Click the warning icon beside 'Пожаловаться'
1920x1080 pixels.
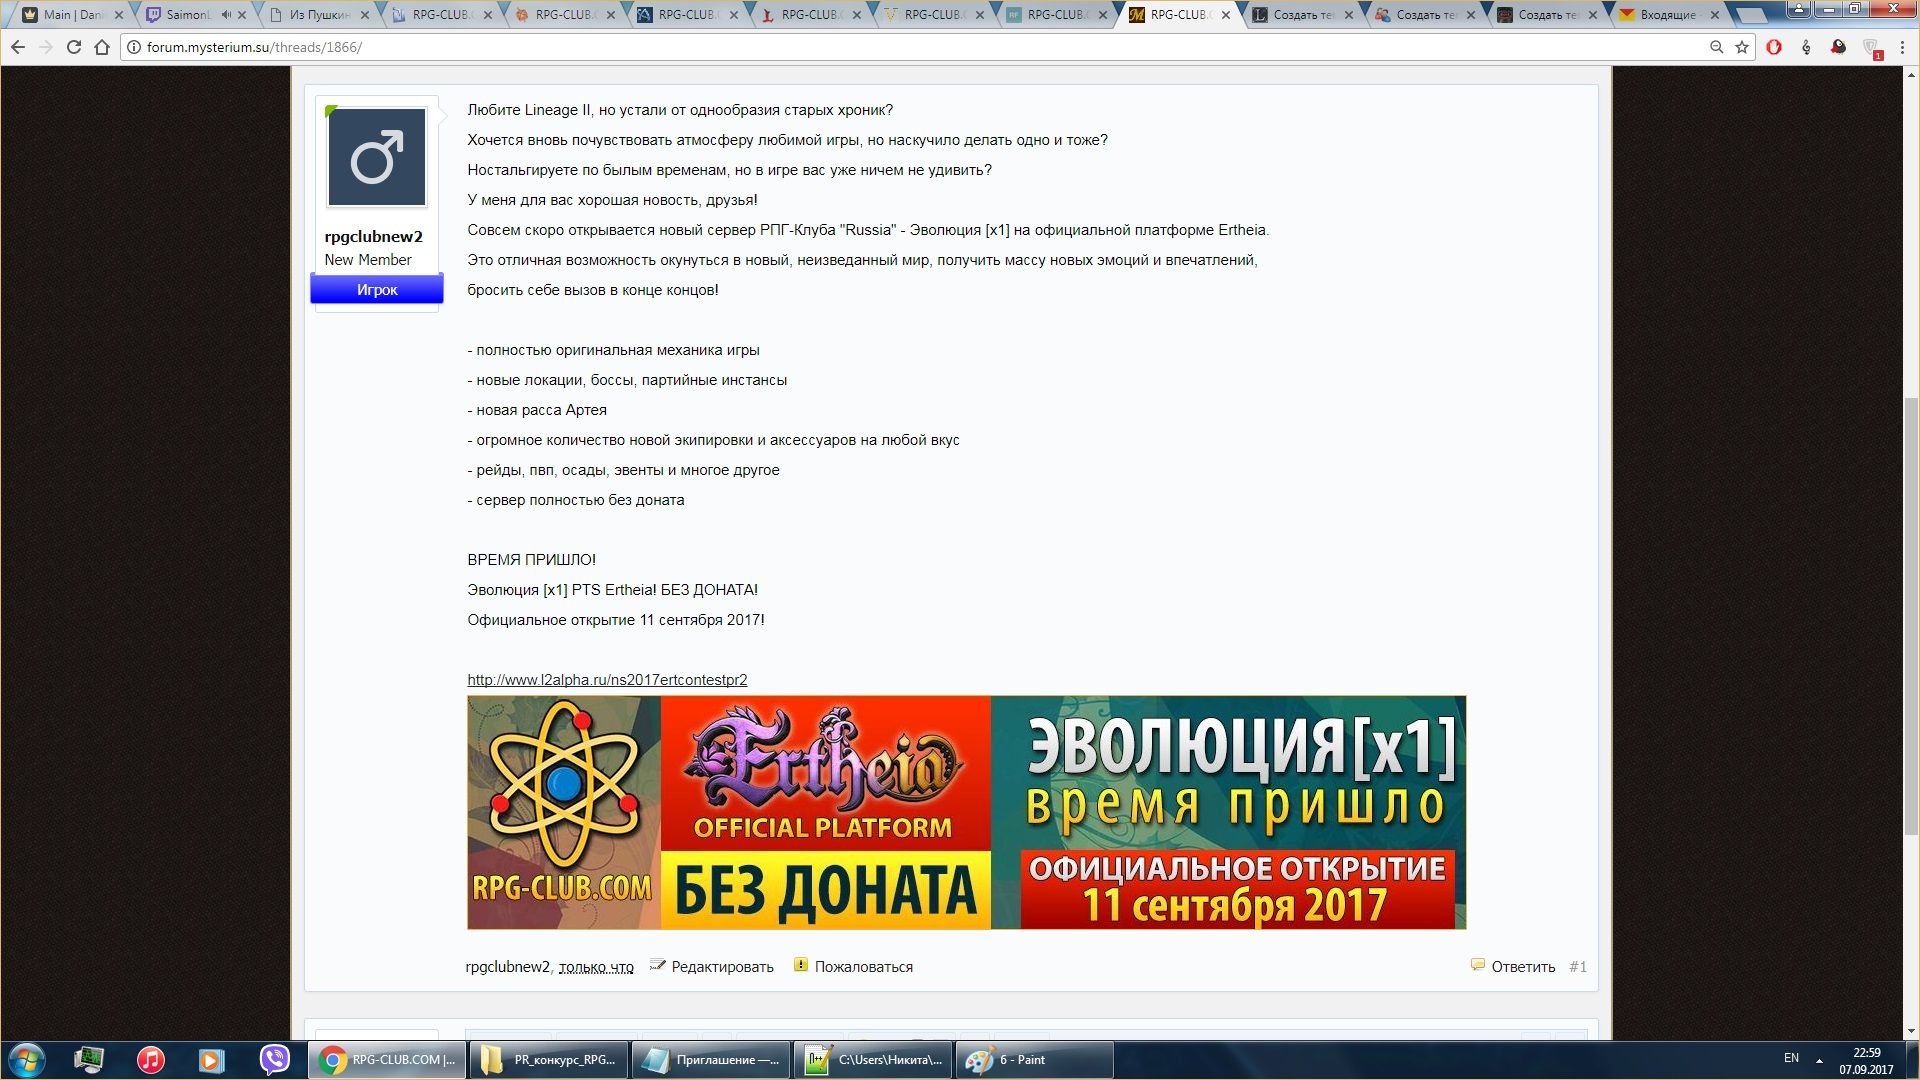point(800,965)
